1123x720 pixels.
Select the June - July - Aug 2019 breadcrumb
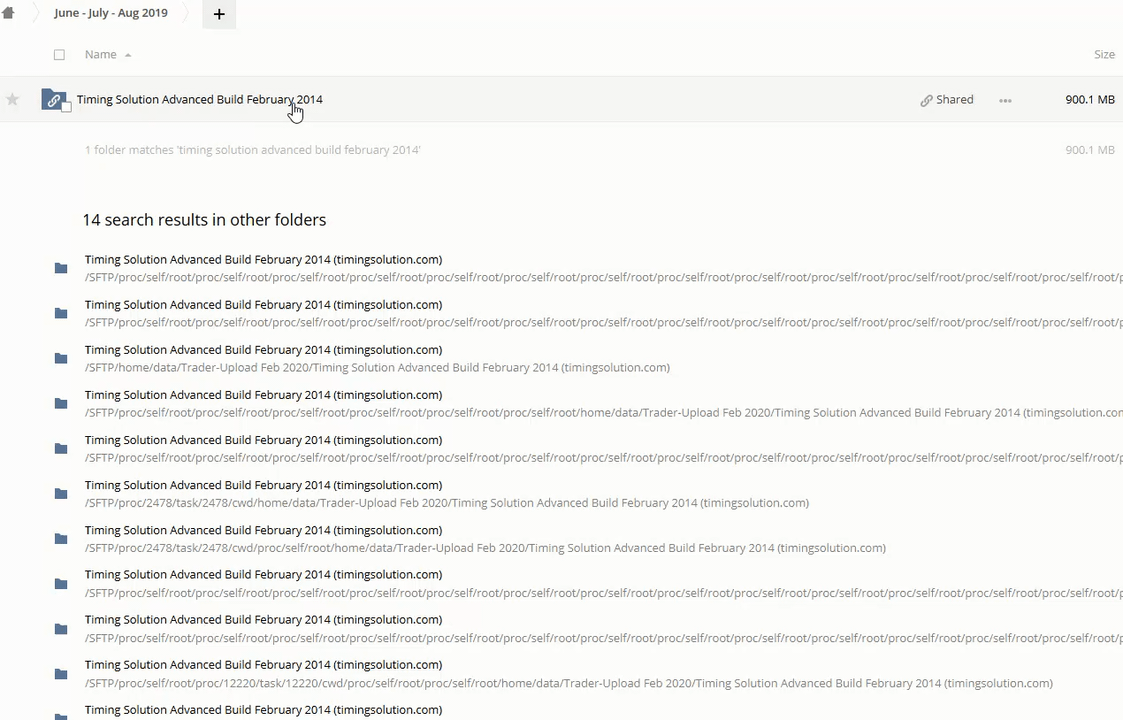tap(111, 13)
